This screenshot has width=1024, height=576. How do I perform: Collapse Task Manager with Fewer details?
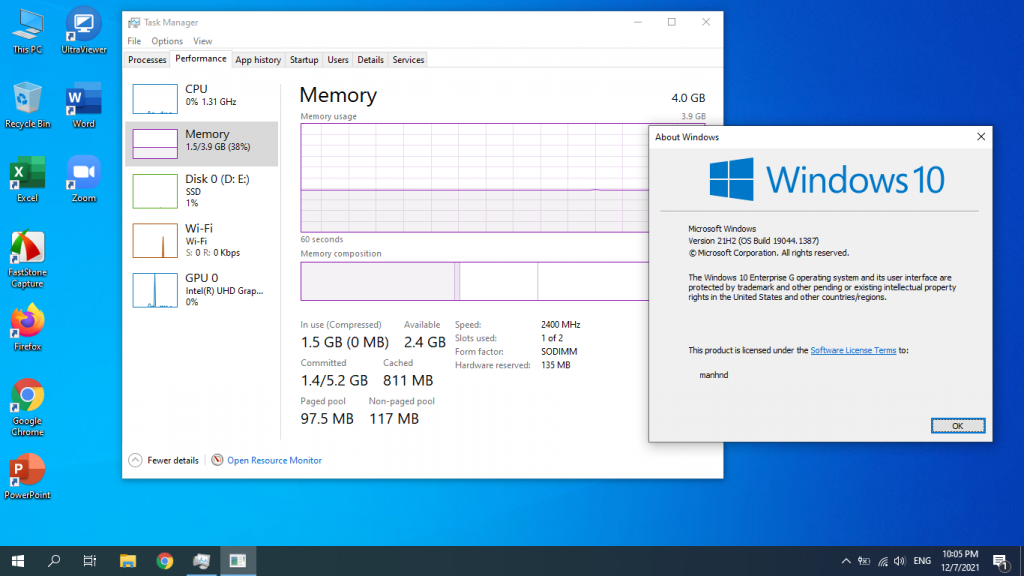pos(164,460)
